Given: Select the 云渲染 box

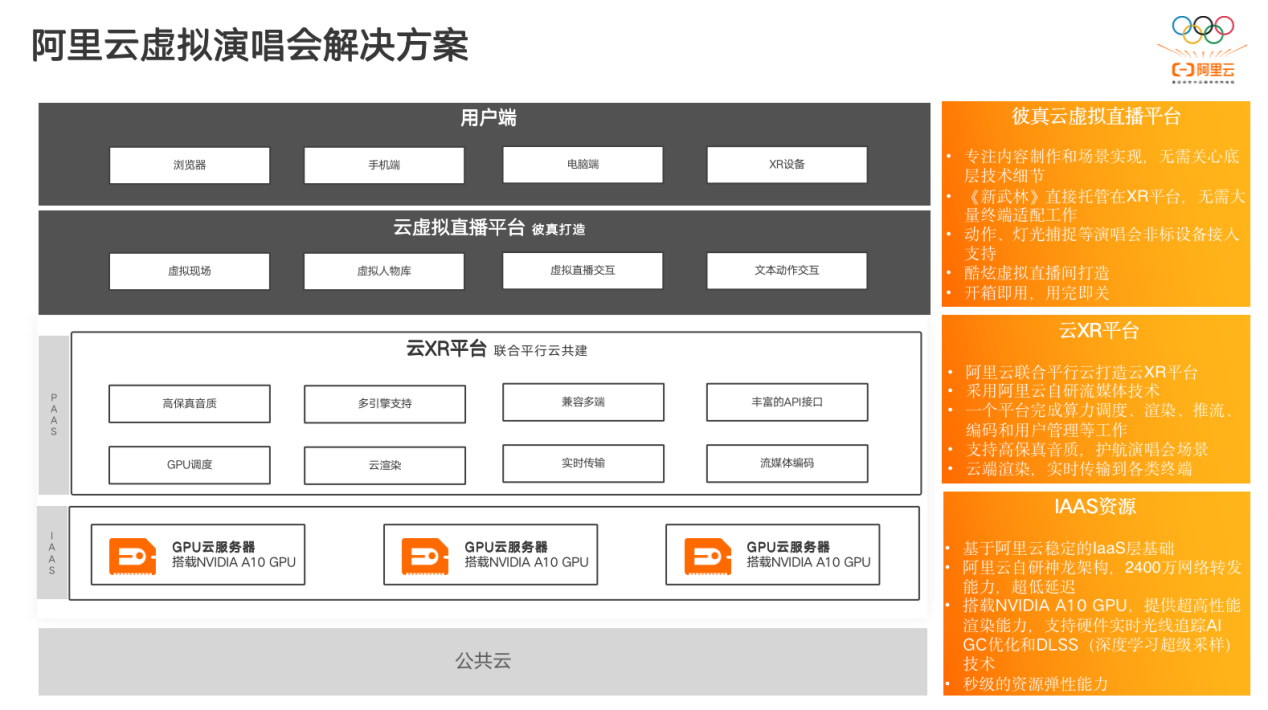Looking at the screenshot, I should [x=384, y=465].
